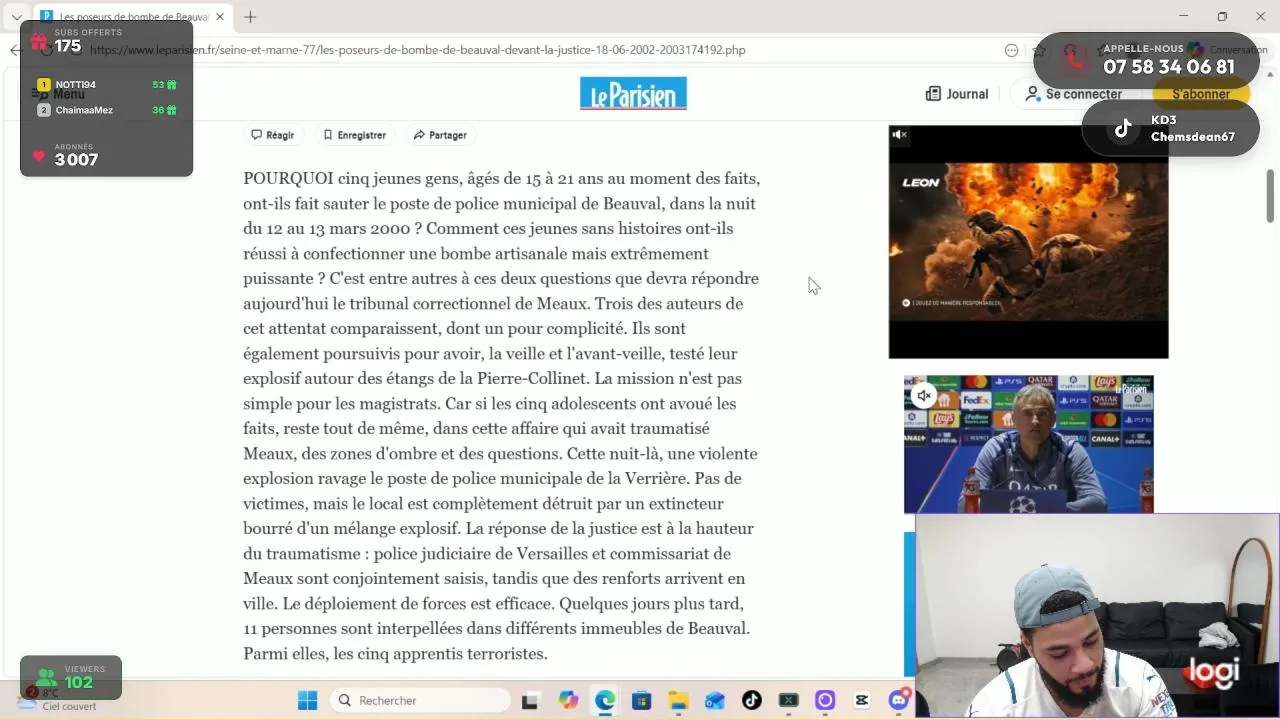1280x720 pixels.
Task: Click the Le Parisien logo
Action: pos(633,93)
